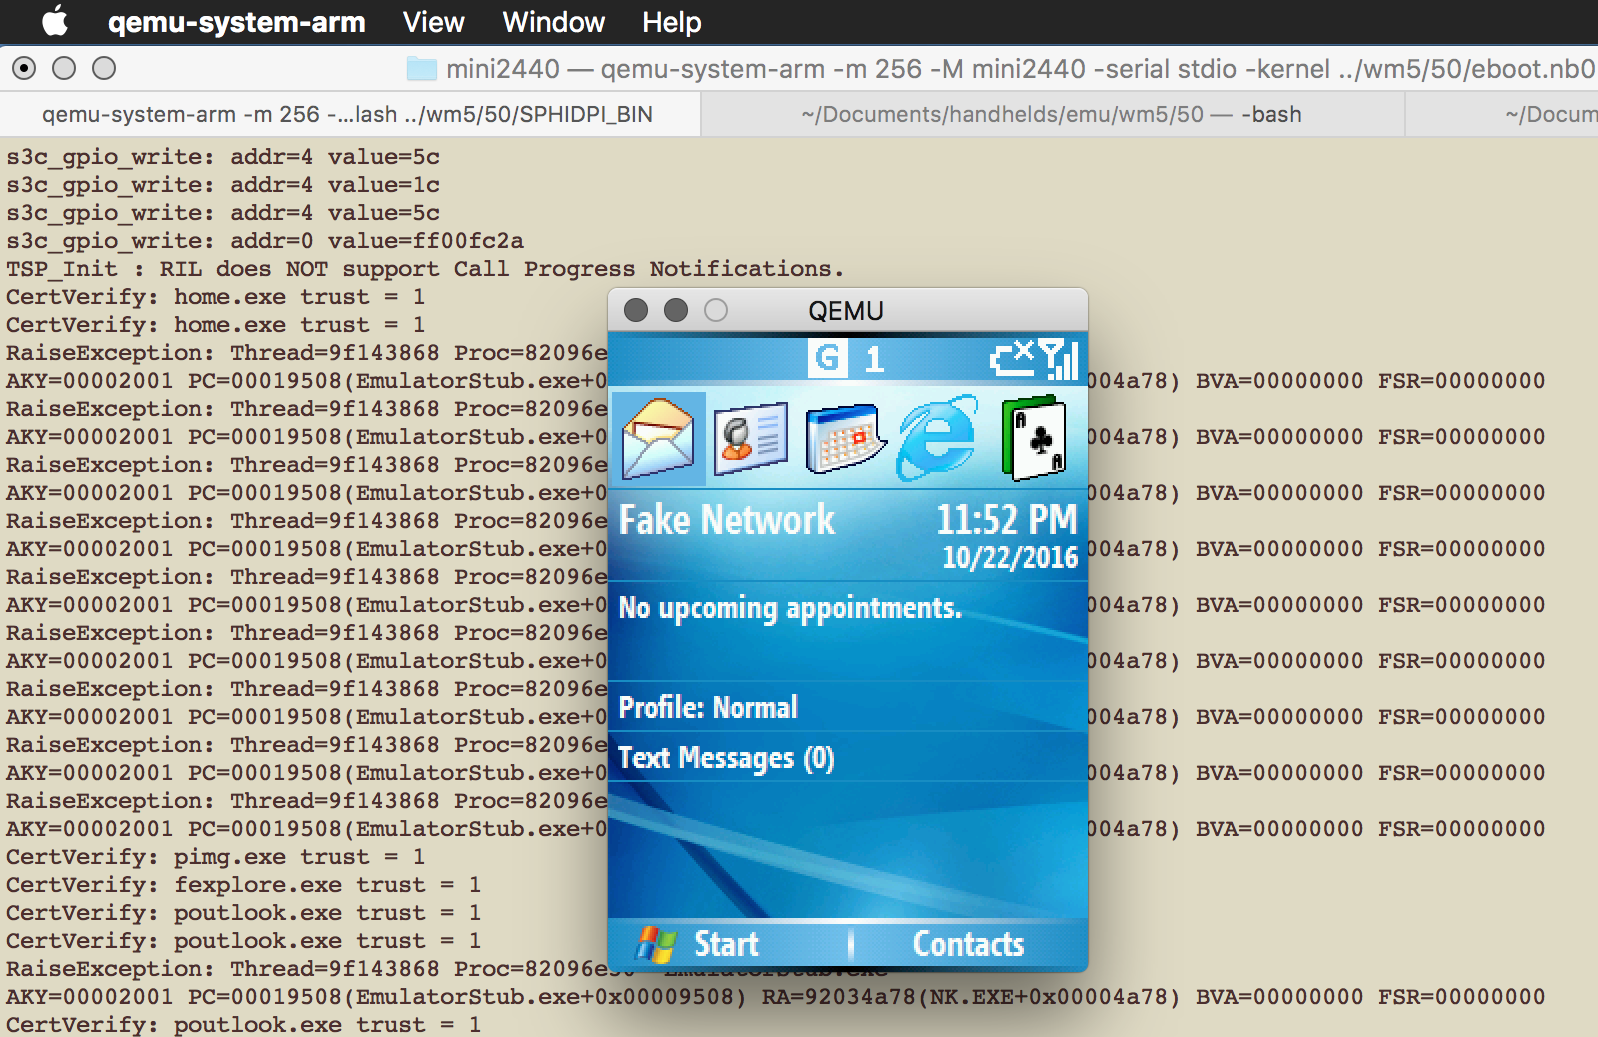Open the Calendar icon in emulator
Viewport: 1598px width, 1037px height.
(845, 437)
